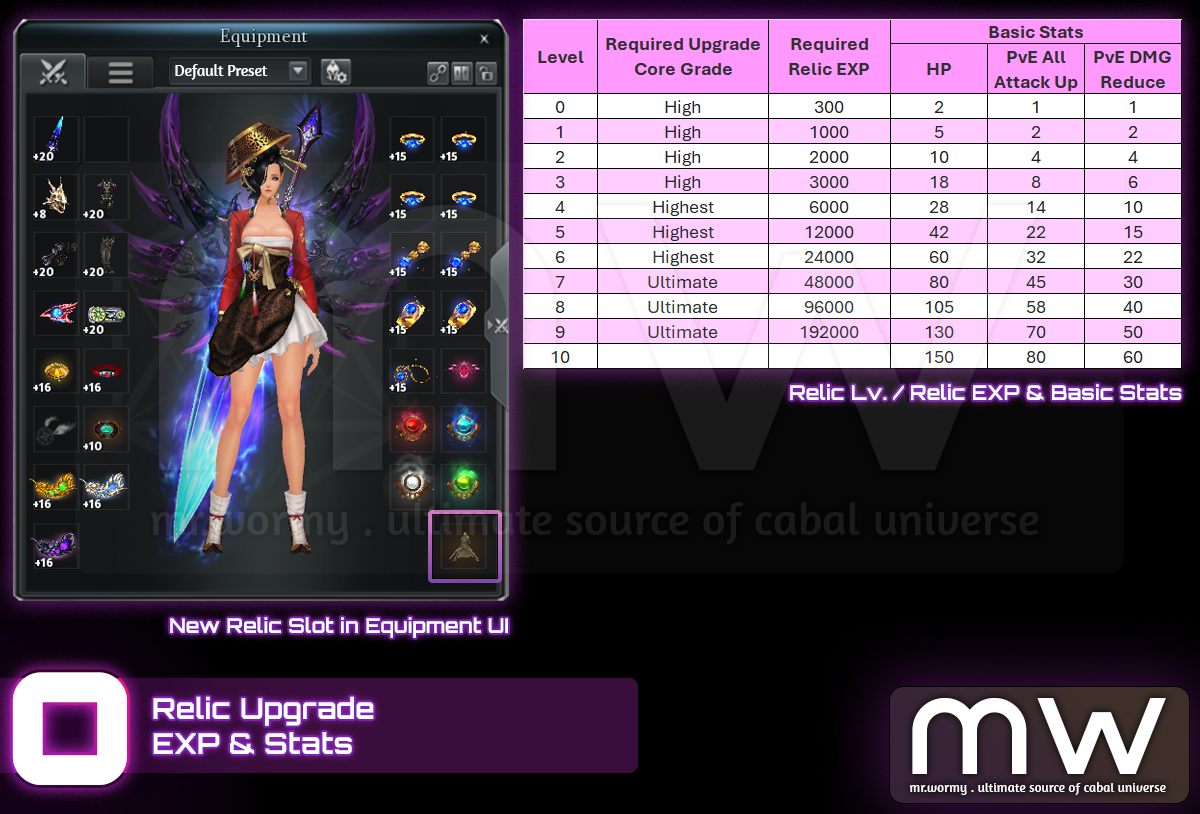Click the chain link icon
Viewport: 1200px width, 814px height.
click(438, 72)
